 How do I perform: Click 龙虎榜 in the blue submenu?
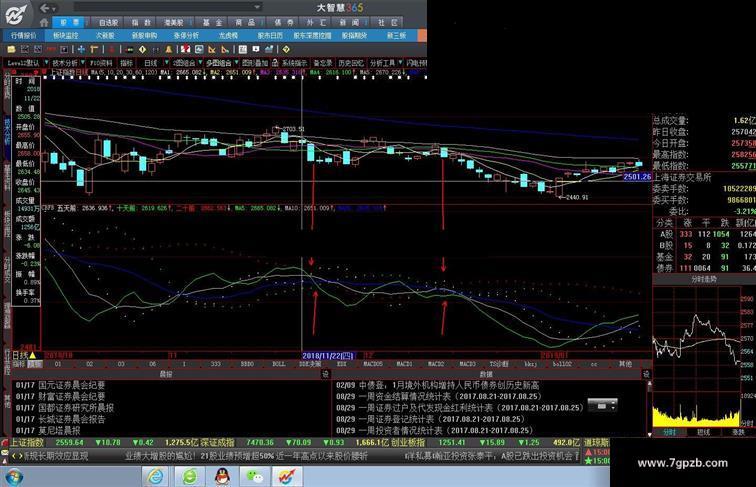tap(229, 36)
